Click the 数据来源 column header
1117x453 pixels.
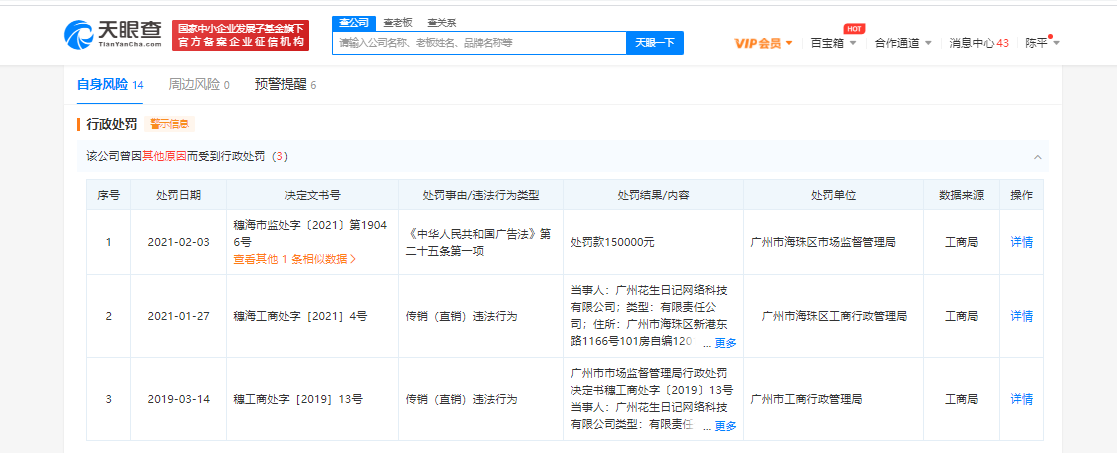(x=961, y=194)
